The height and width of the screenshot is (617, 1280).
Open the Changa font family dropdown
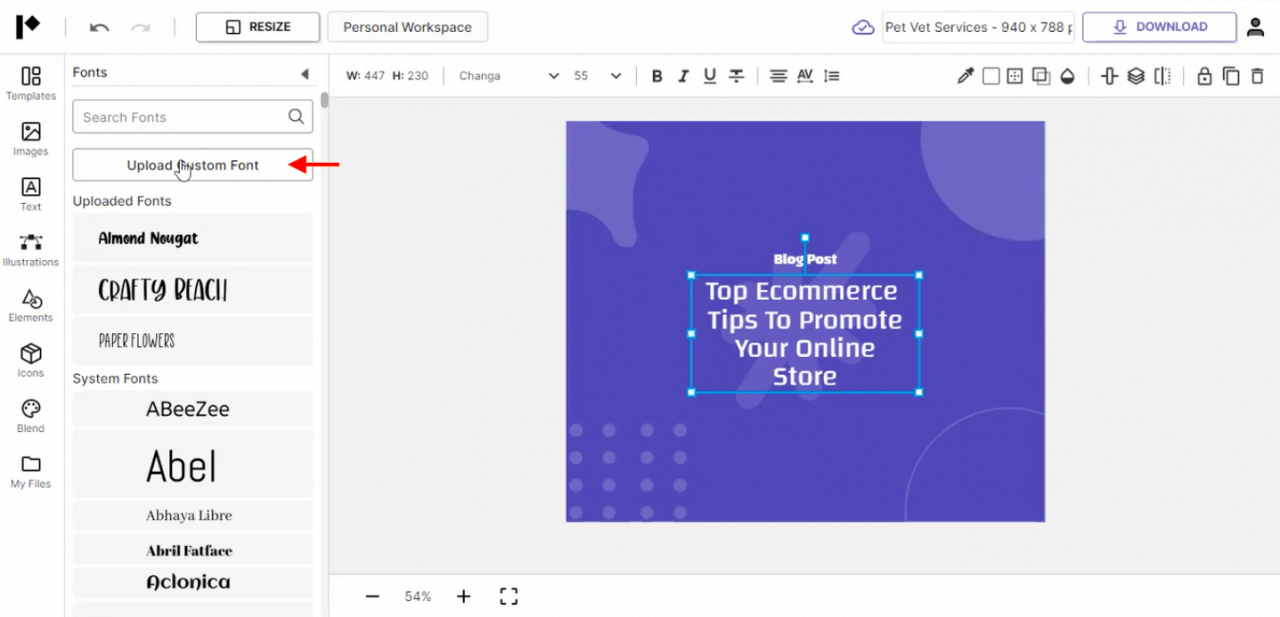(509, 76)
